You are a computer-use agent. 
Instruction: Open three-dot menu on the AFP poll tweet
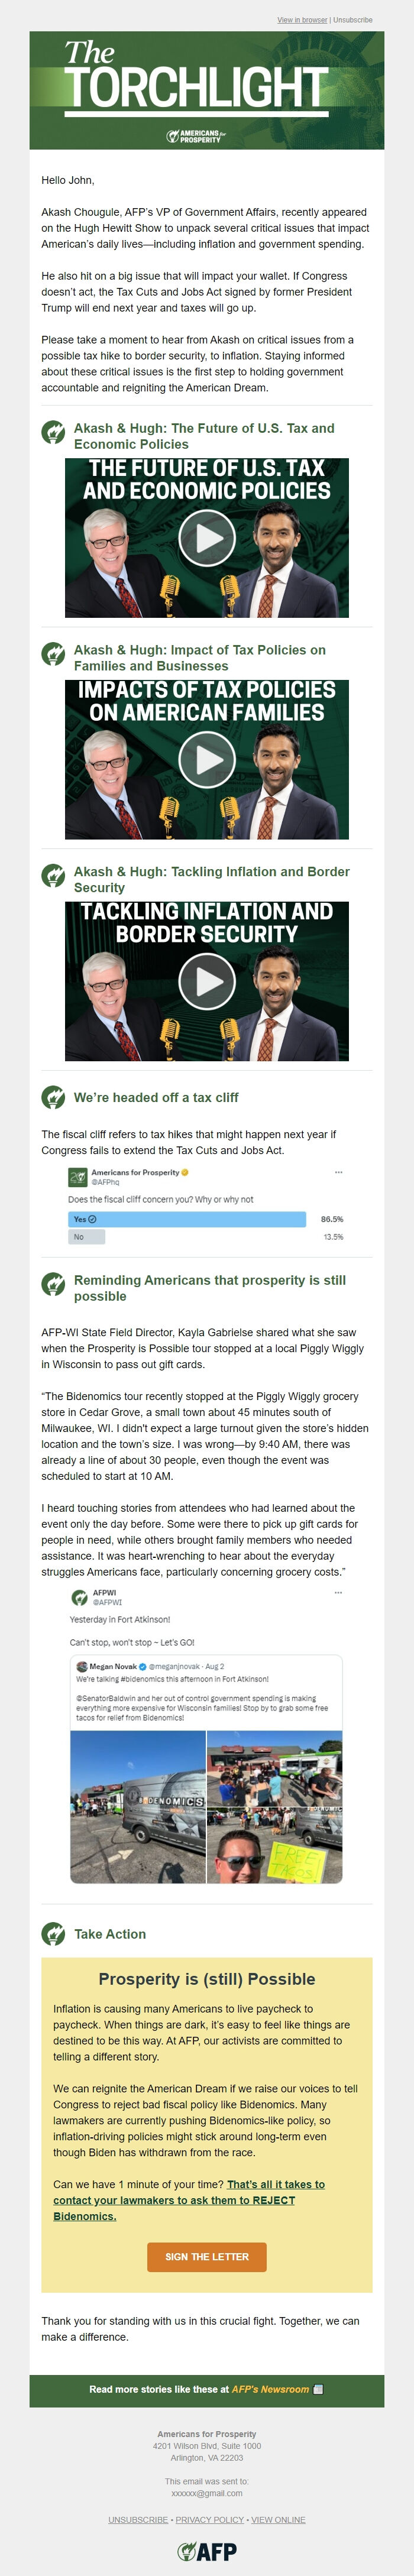(338, 1172)
